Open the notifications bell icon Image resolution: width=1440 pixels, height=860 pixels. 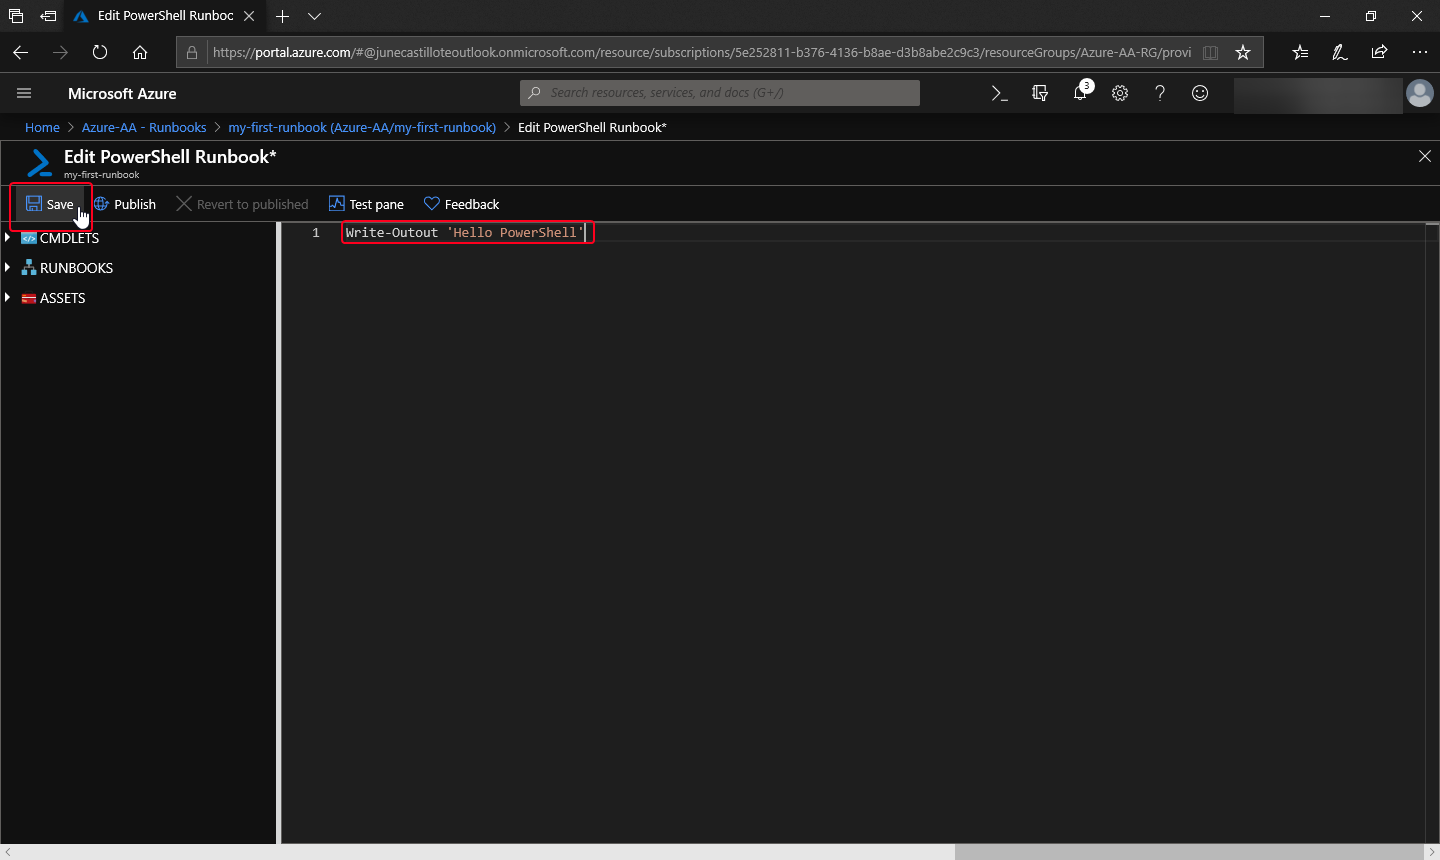(x=1080, y=92)
